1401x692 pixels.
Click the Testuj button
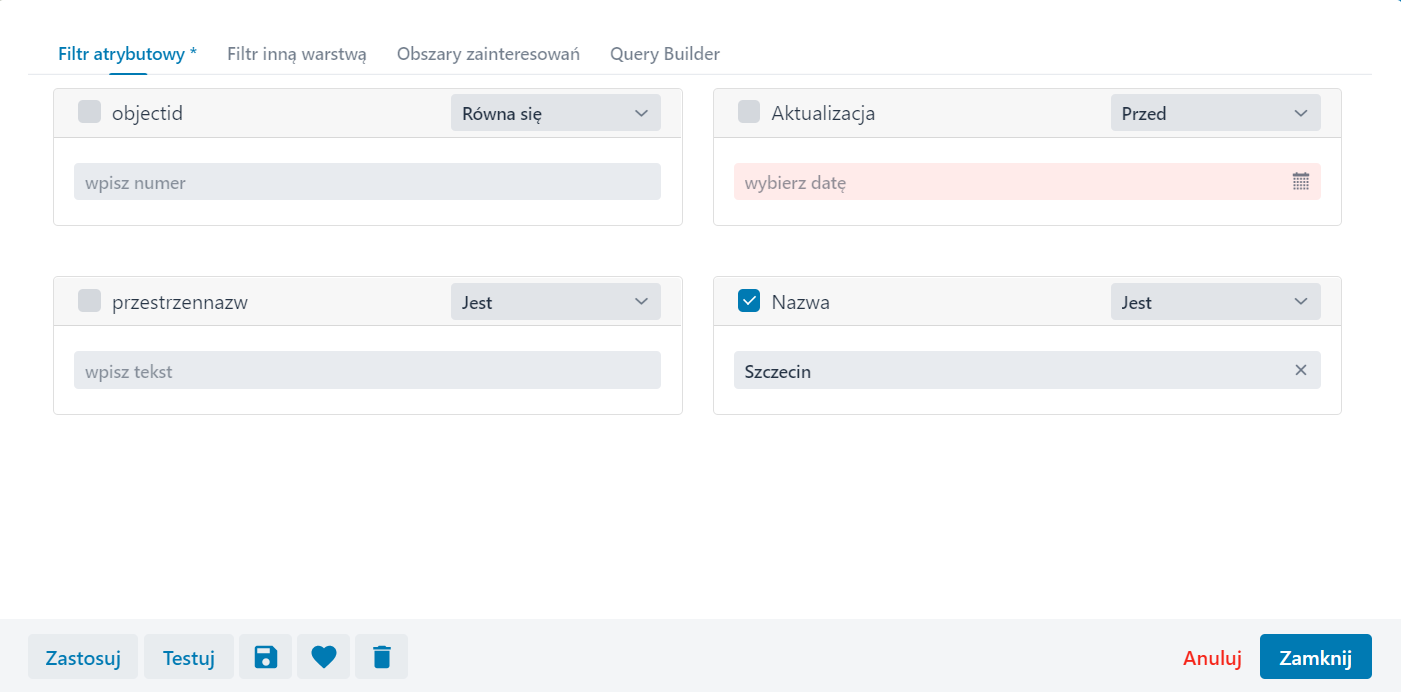pos(189,657)
